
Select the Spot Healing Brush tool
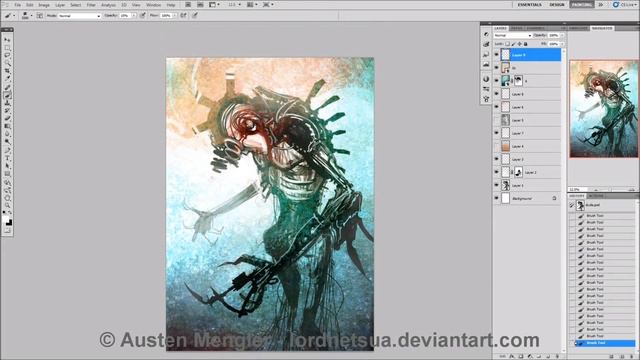pyautogui.click(x=7, y=87)
